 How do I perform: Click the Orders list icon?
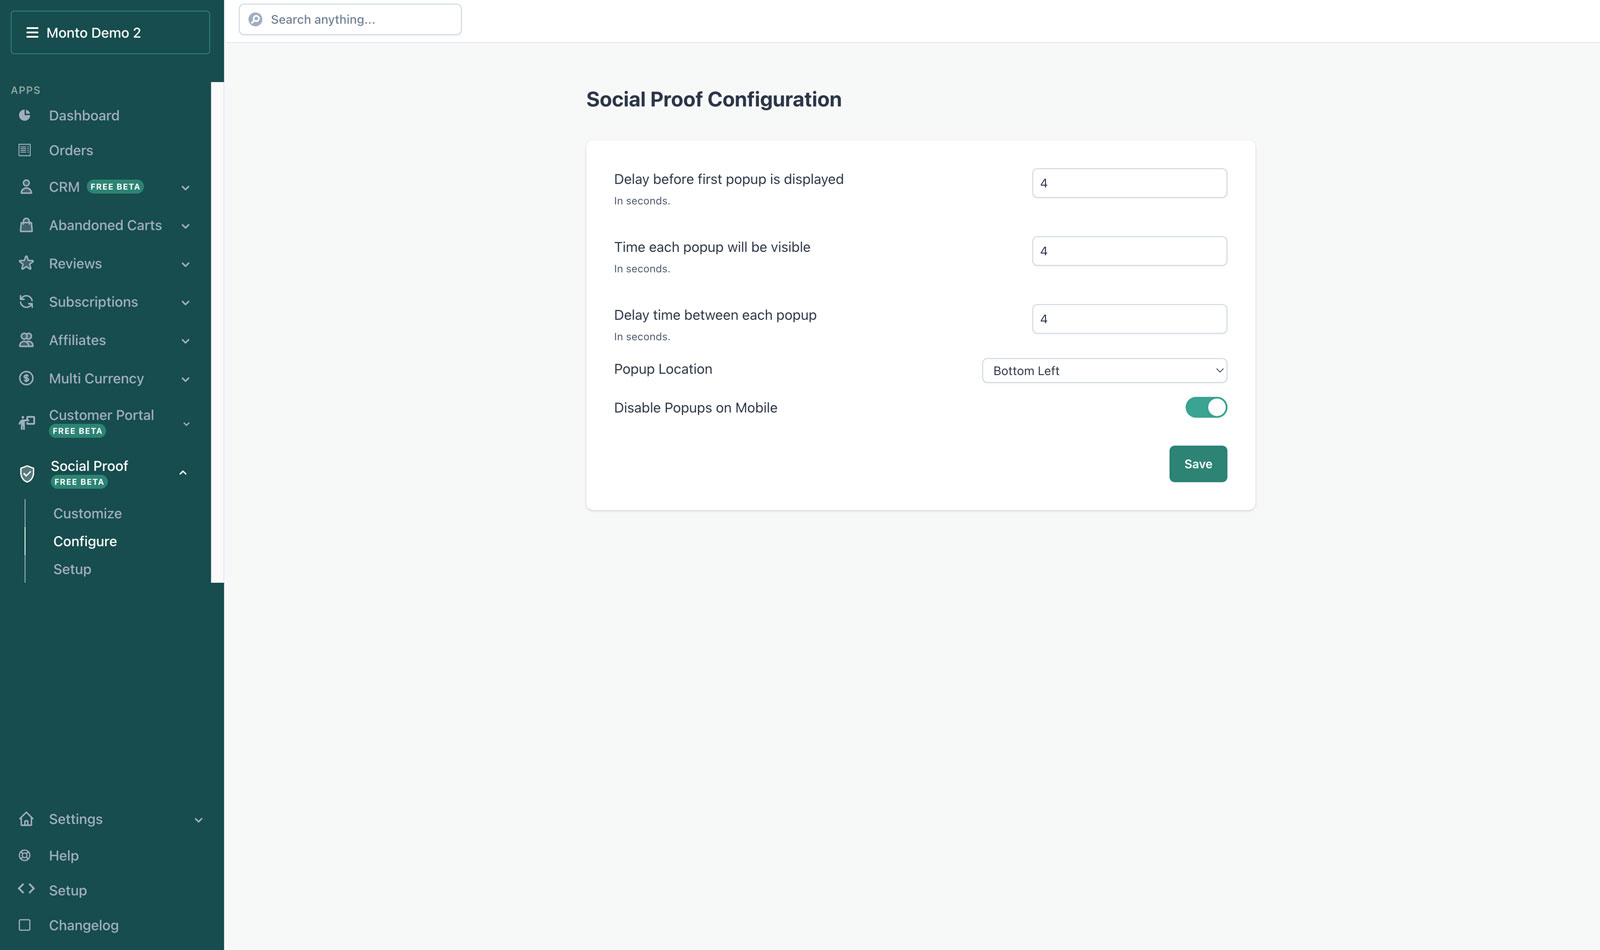tap(25, 150)
